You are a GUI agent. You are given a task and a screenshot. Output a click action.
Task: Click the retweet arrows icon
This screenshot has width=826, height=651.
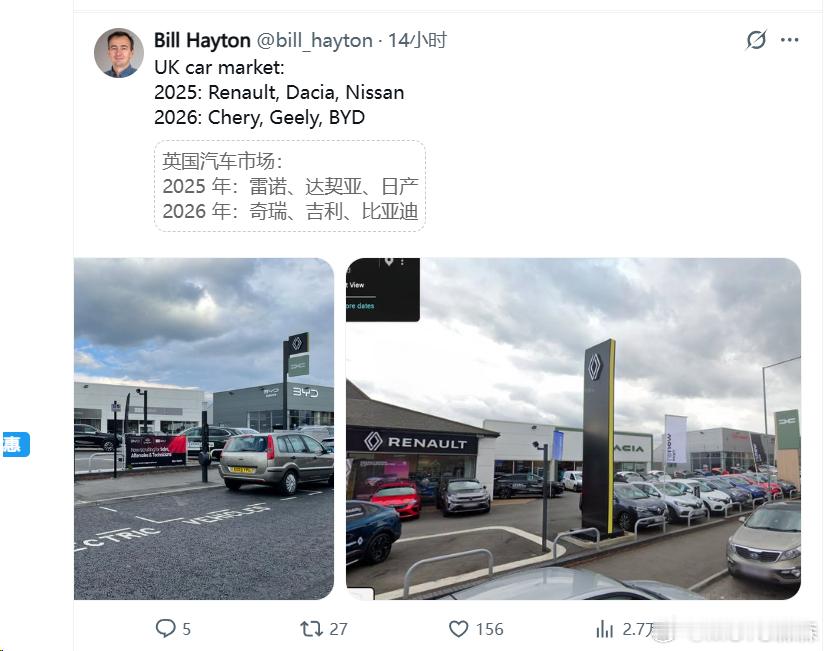point(311,628)
